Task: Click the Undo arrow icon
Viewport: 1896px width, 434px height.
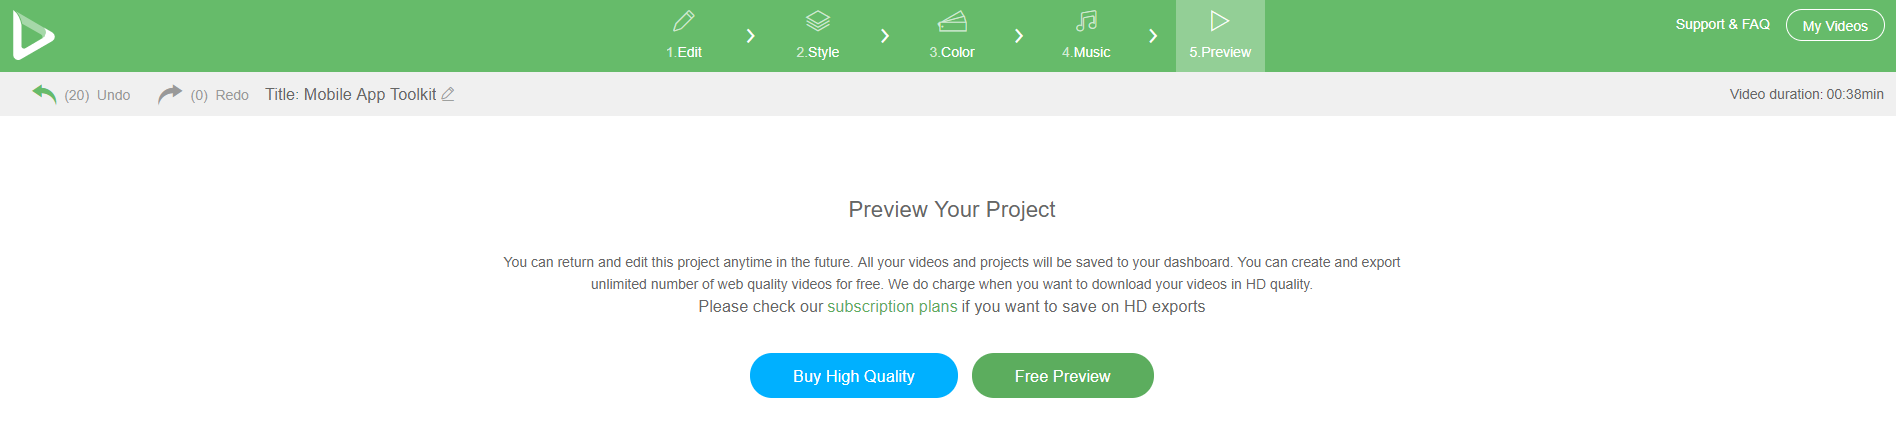Action: coord(44,94)
